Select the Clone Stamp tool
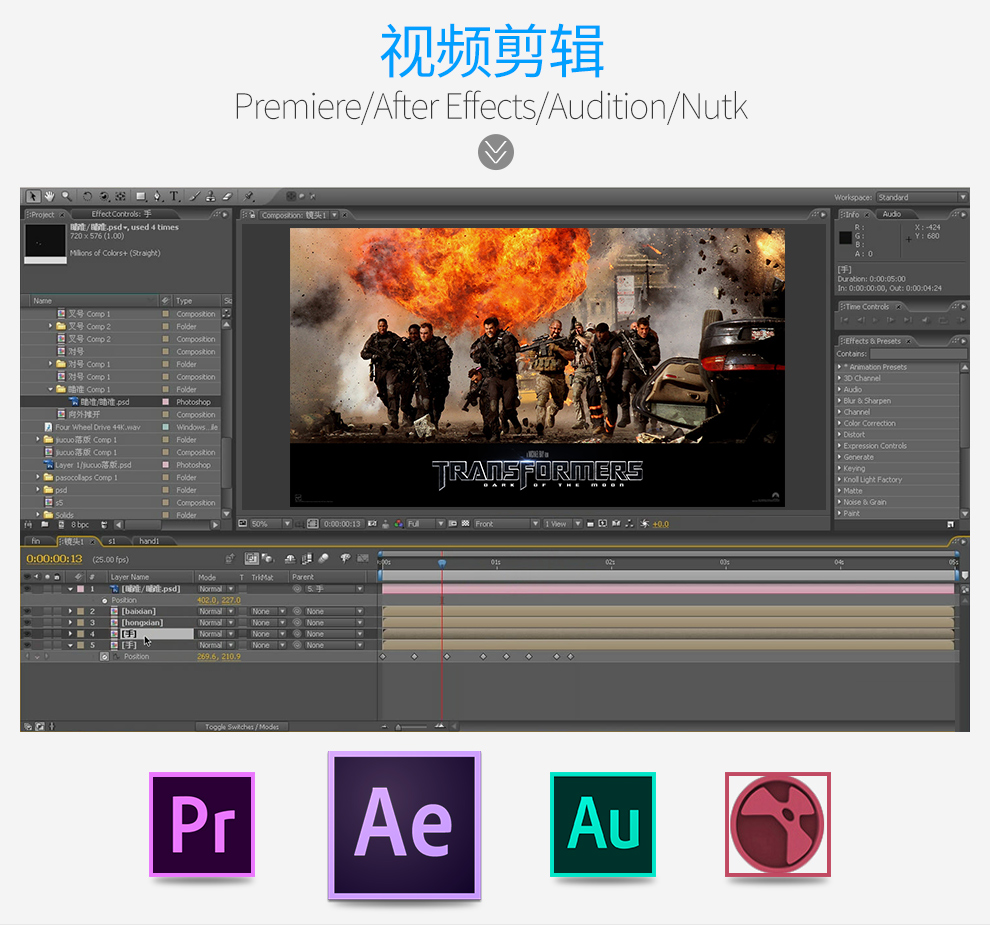Viewport: 990px width, 925px height. 211,196
